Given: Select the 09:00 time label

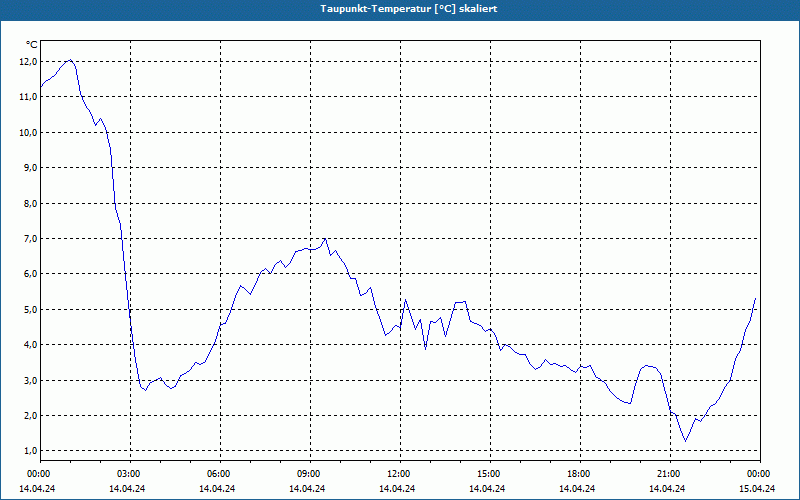Looking at the screenshot, I should click(x=308, y=474).
